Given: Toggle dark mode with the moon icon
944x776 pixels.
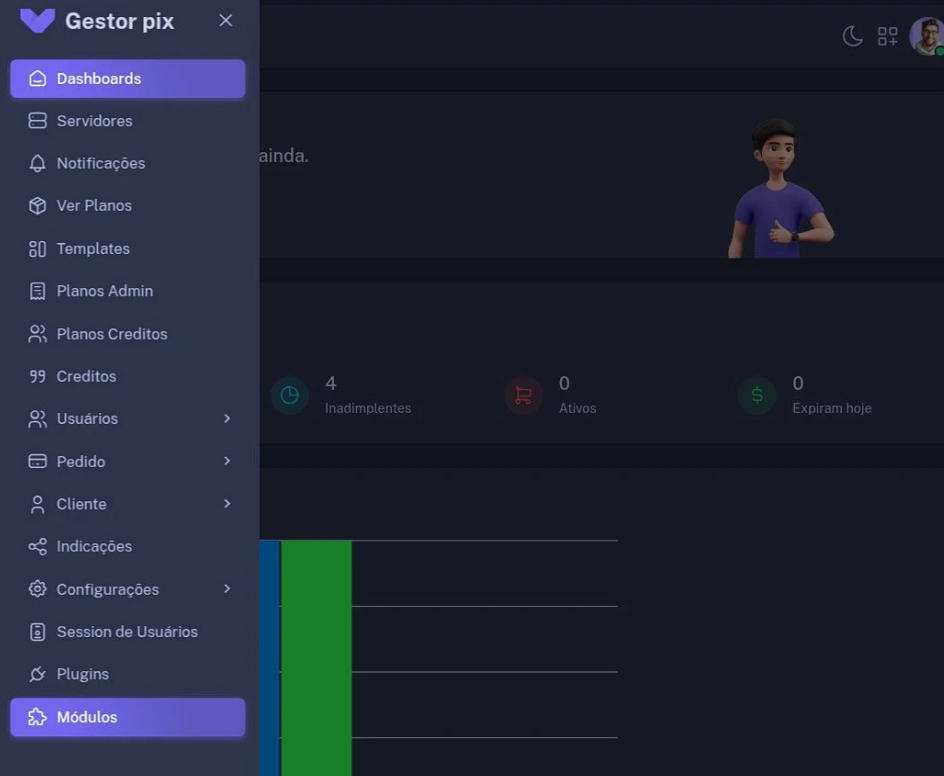Looking at the screenshot, I should 852,37.
